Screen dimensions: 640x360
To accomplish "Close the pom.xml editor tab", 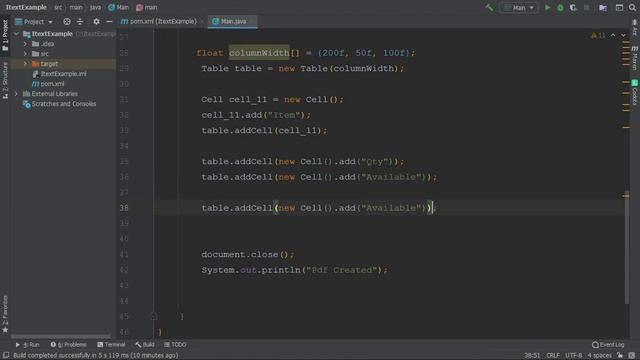I will click(x=202, y=21).
